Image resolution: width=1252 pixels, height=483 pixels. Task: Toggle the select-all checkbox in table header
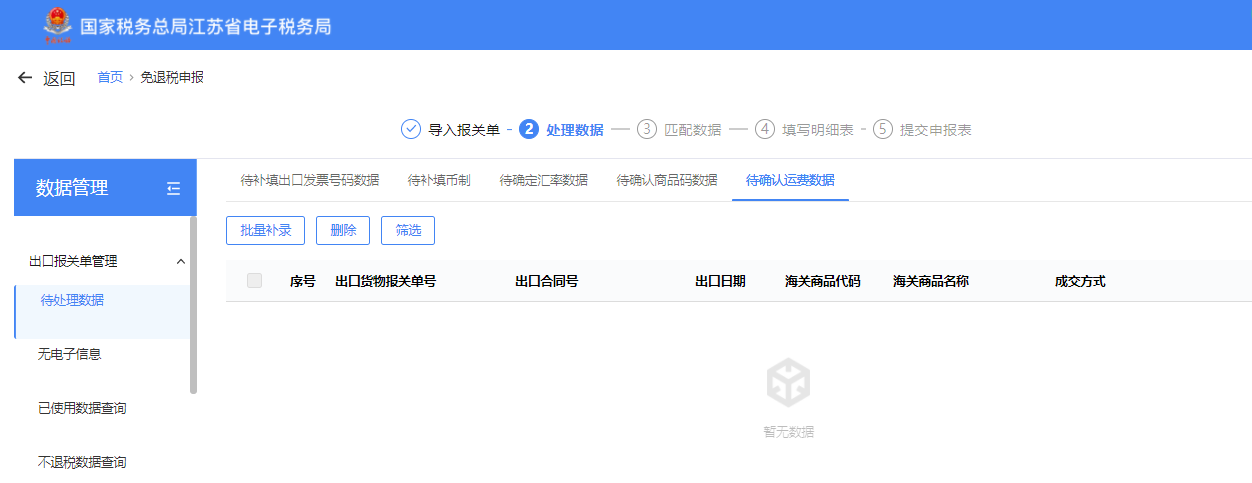tap(254, 281)
